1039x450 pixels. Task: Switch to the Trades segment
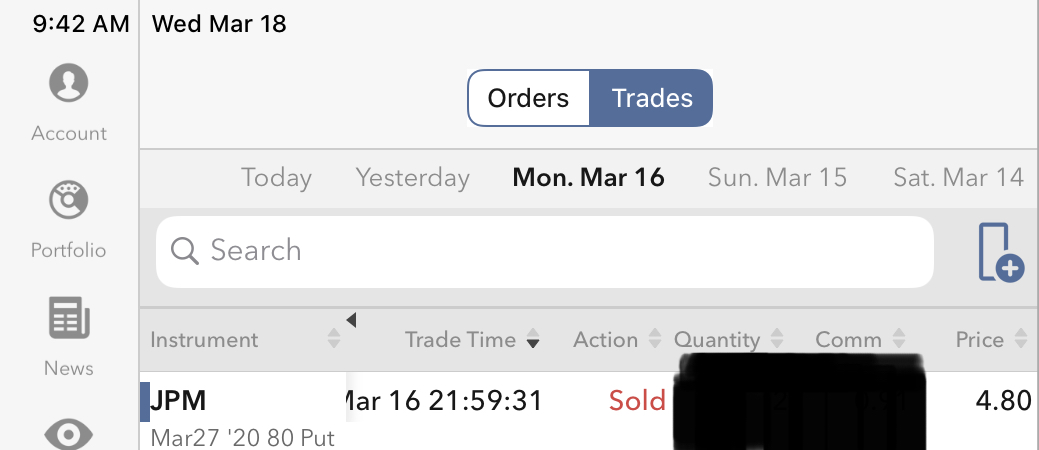[x=652, y=98]
